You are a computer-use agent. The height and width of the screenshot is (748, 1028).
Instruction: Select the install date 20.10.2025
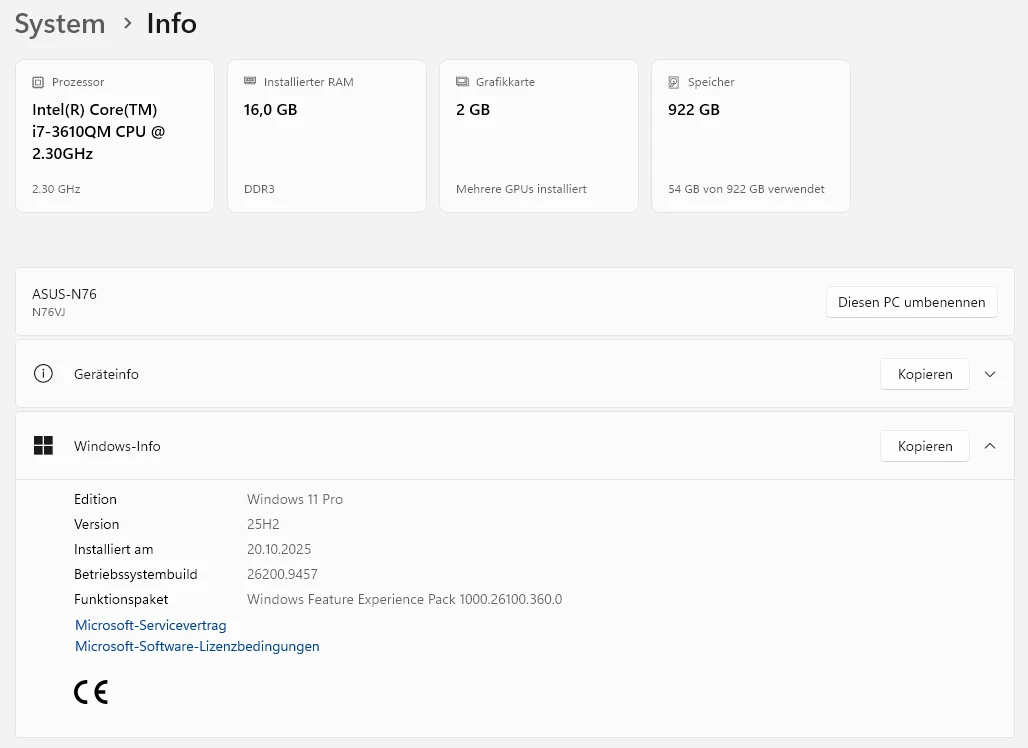(x=279, y=549)
